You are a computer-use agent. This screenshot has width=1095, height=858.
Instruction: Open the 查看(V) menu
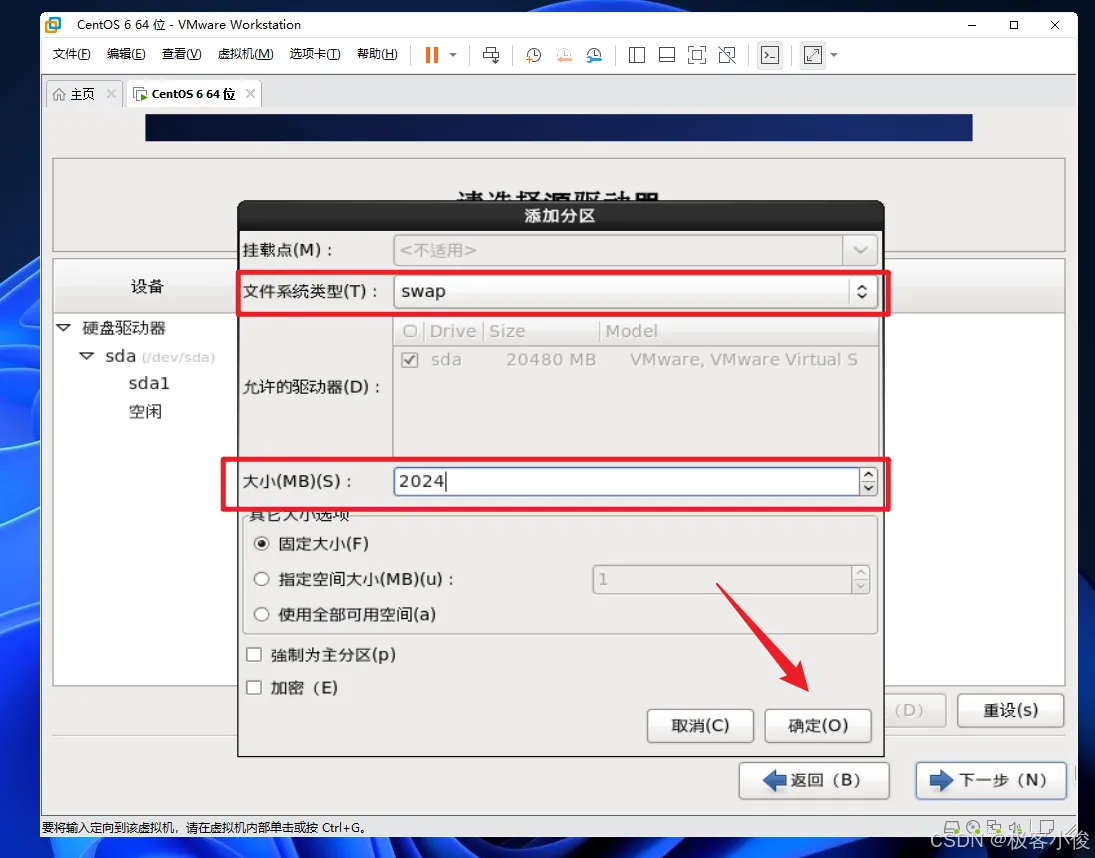[181, 54]
